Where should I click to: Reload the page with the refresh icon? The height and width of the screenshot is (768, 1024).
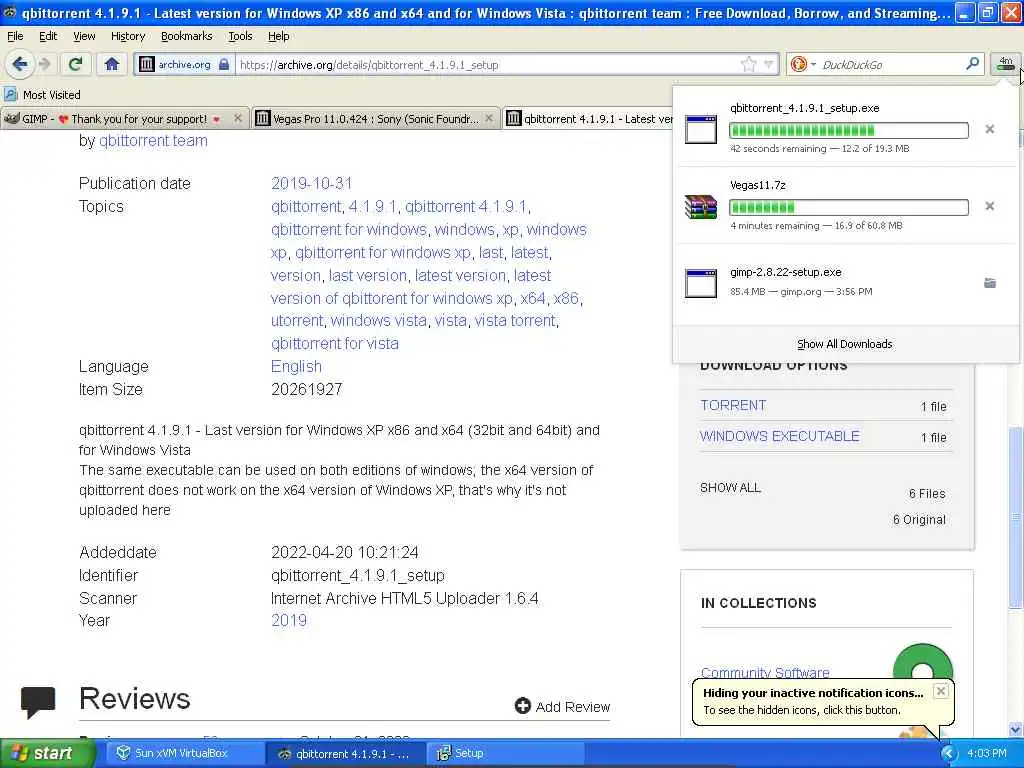tap(75, 64)
